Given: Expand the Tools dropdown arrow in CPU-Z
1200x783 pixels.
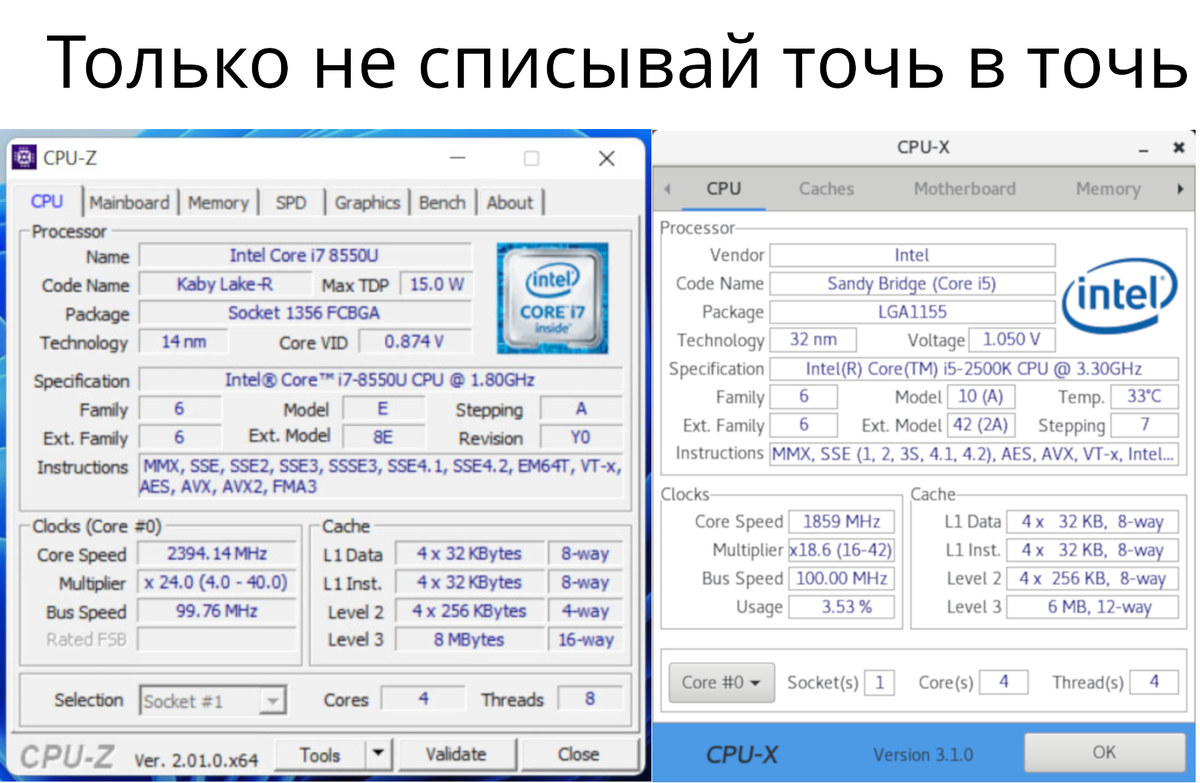Looking at the screenshot, I should [378, 754].
